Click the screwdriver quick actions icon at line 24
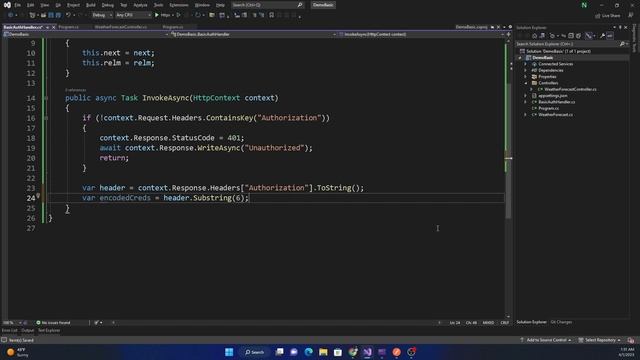640x360 pixels. point(38,196)
